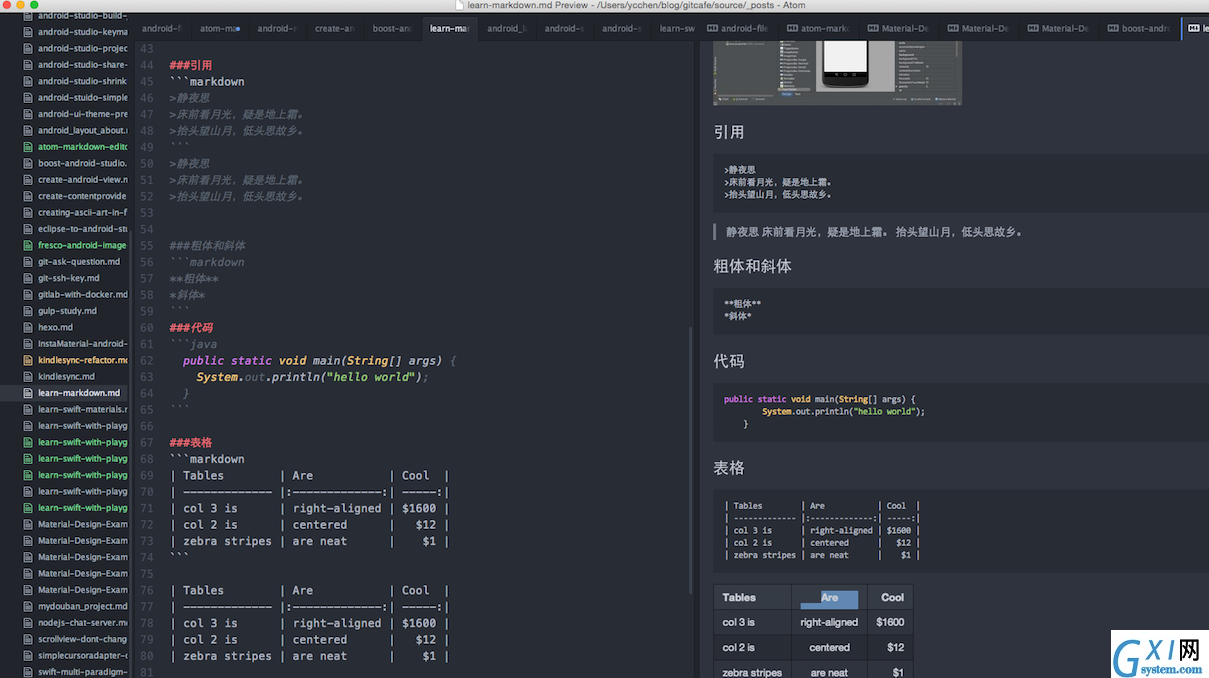Click the green file icon for atom-markdown-edito
Viewport: 1209px width, 678px height.
point(28,147)
